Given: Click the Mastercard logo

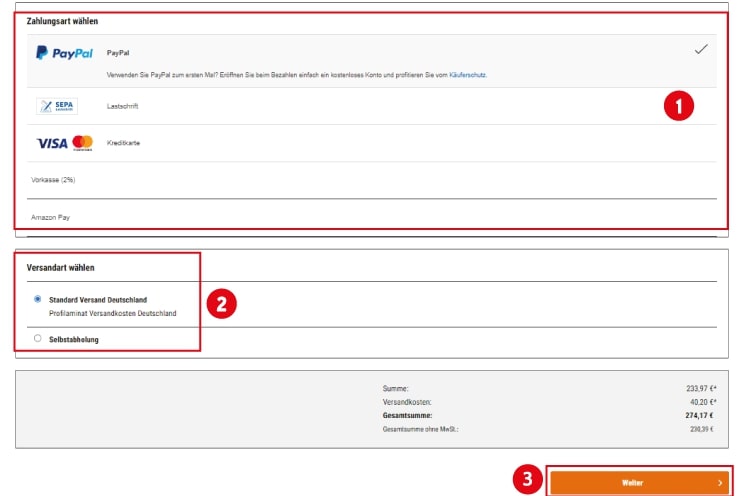Looking at the screenshot, I should (82, 143).
